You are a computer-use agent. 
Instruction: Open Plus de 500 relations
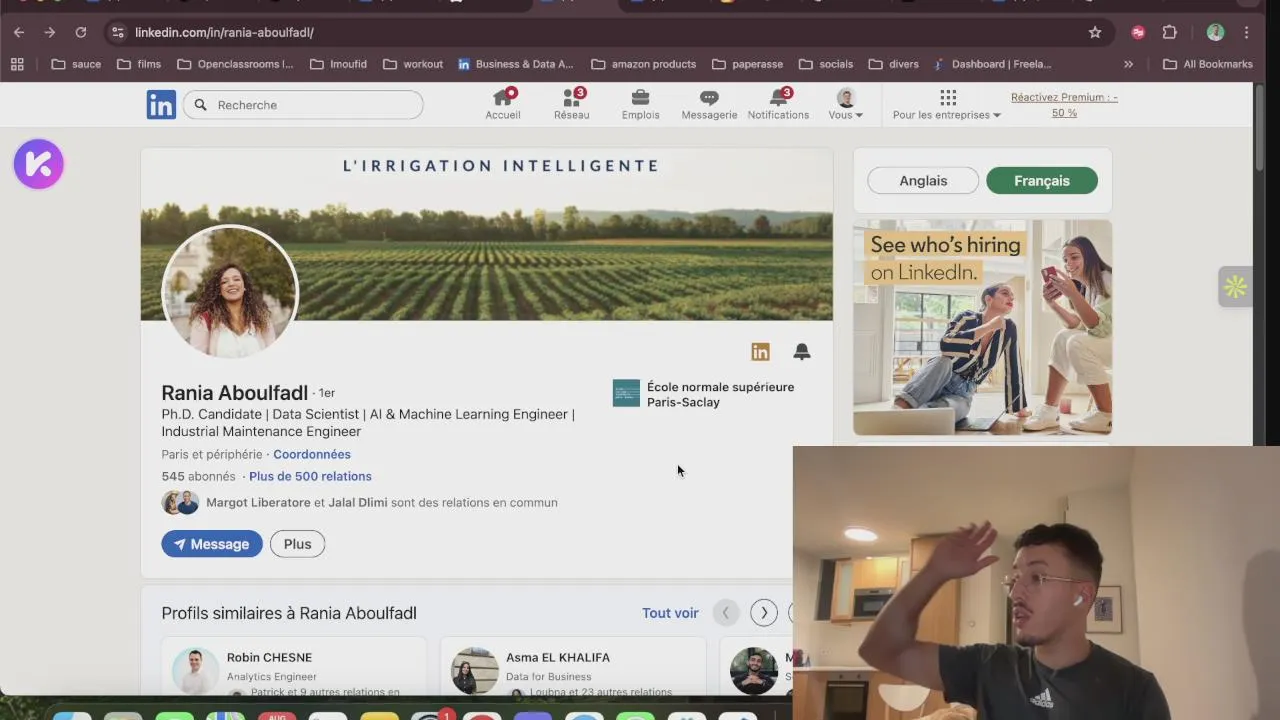click(310, 476)
